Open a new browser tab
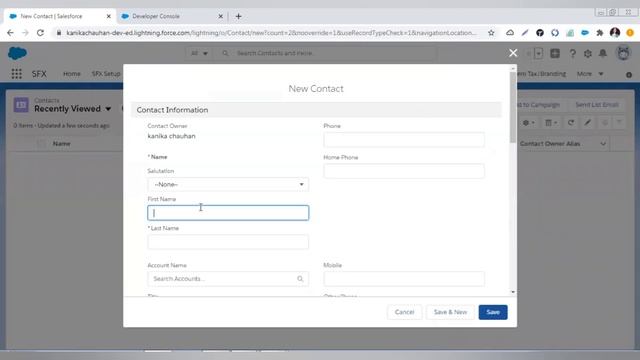Viewport: 640px width, 360px height. pos(238,16)
